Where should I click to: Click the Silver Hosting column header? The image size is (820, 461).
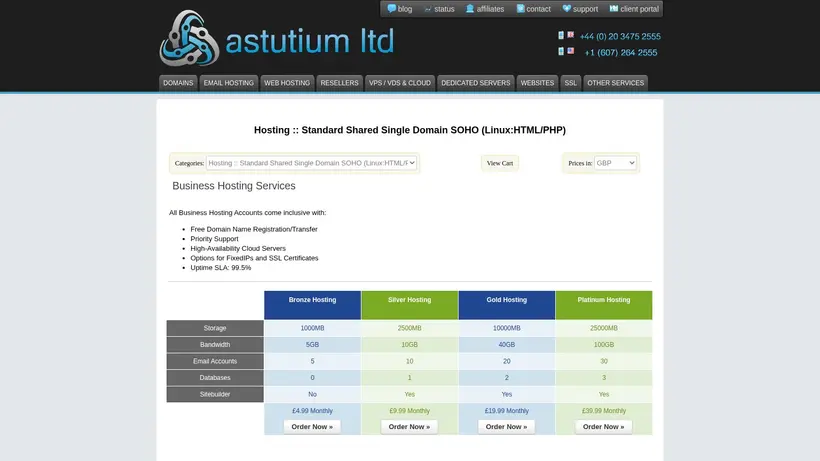pos(409,305)
